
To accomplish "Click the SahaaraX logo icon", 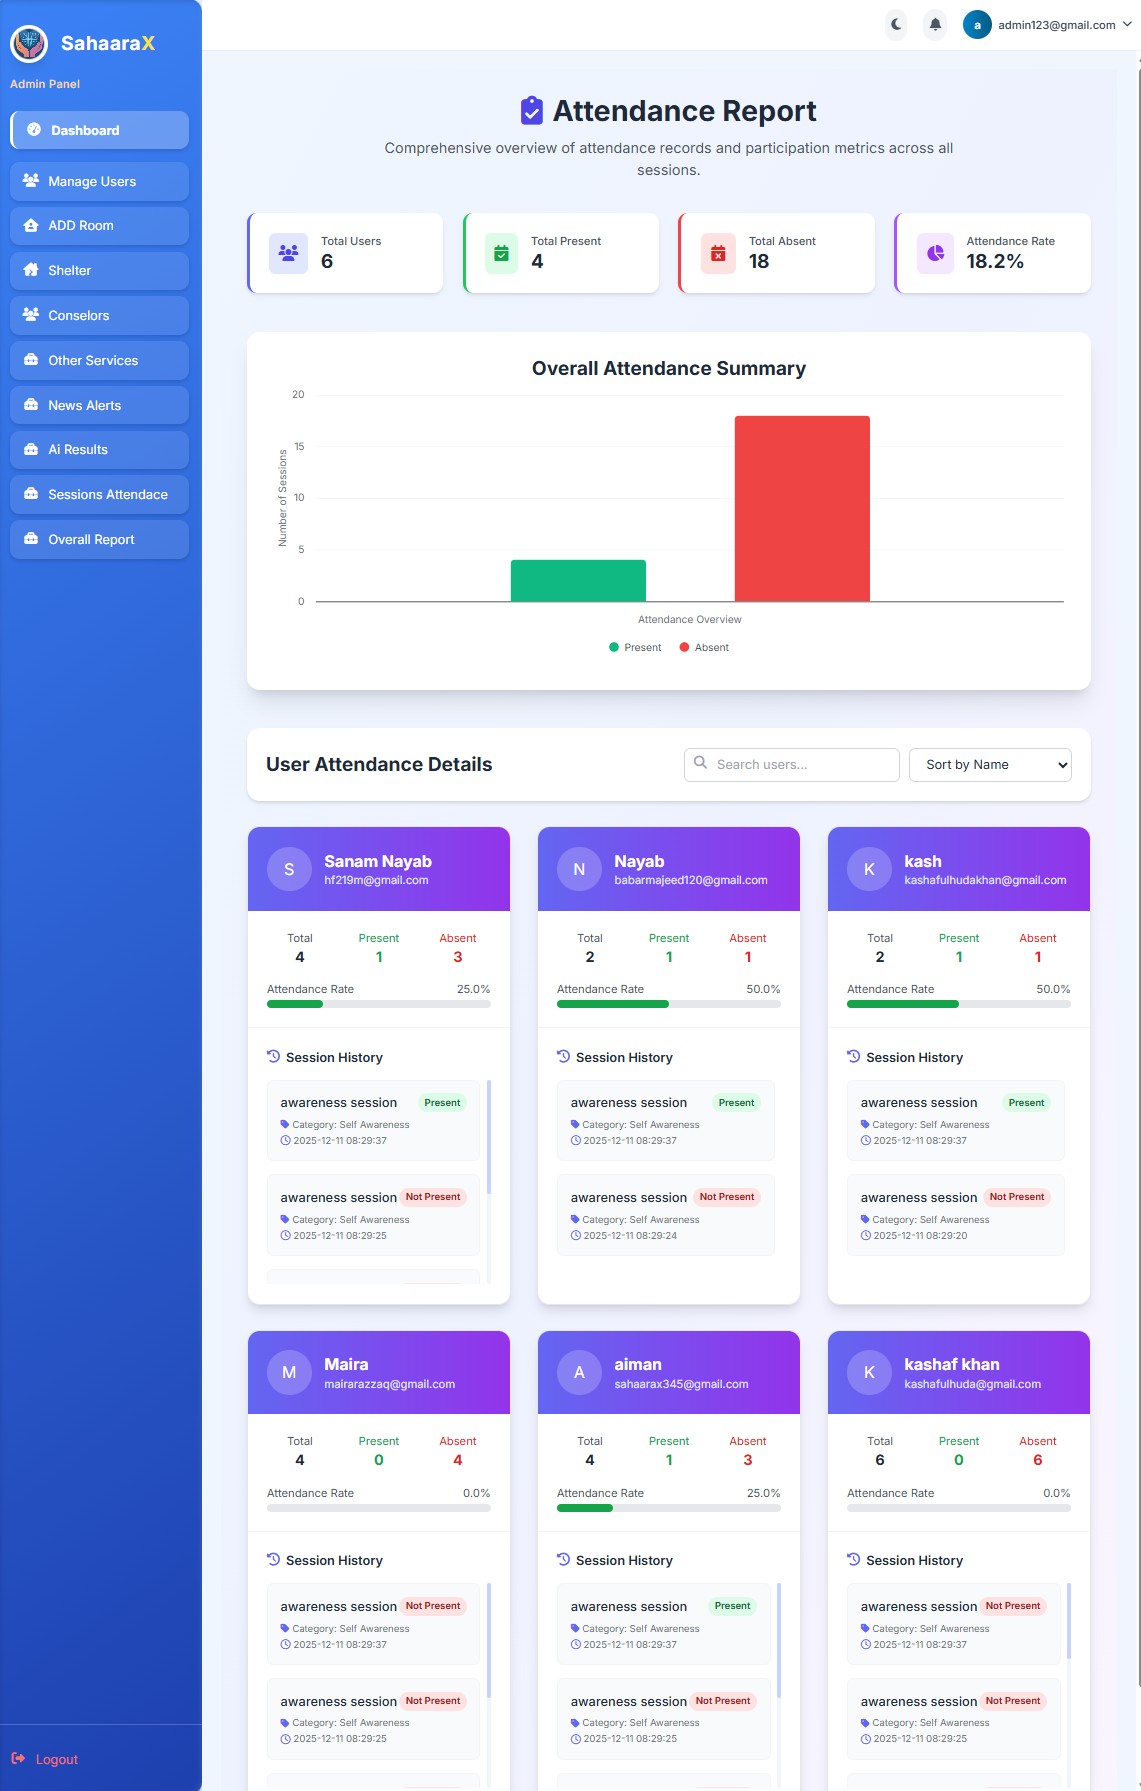I will [29, 43].
